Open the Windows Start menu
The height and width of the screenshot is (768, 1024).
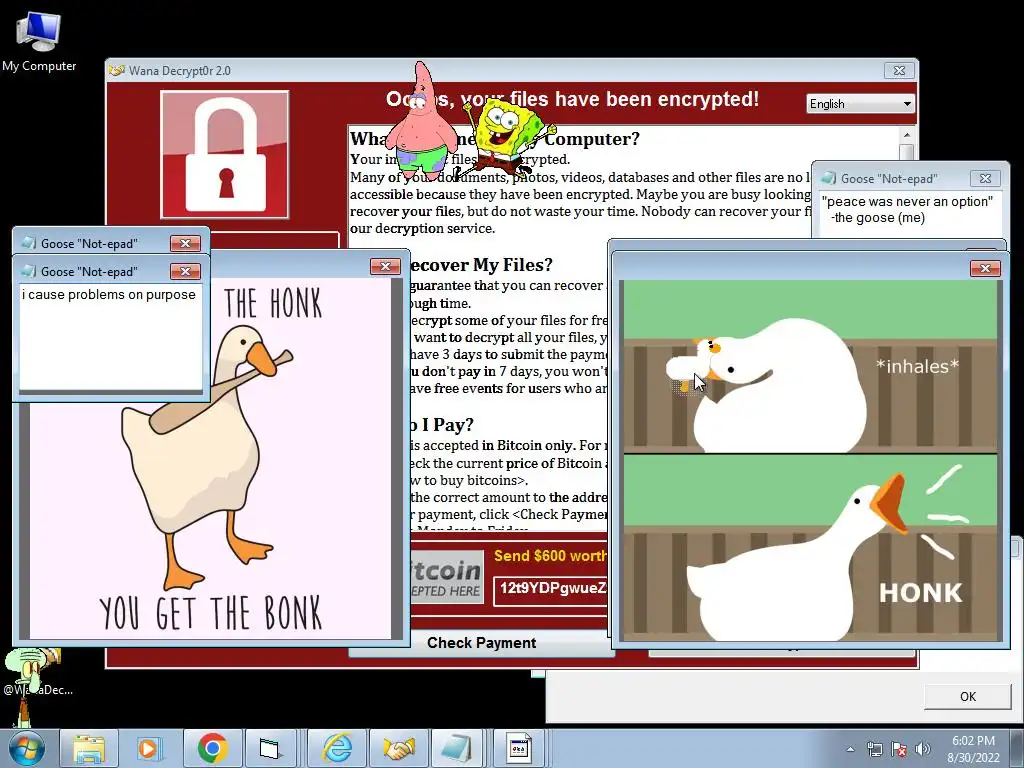(x=26, y=749)
